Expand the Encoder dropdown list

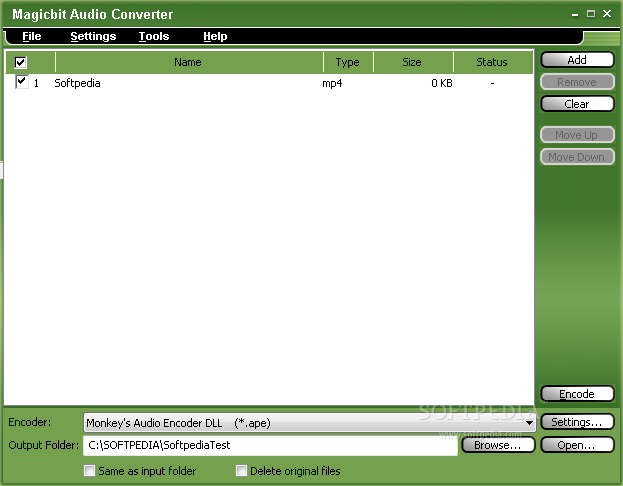[x=529, y=423]
